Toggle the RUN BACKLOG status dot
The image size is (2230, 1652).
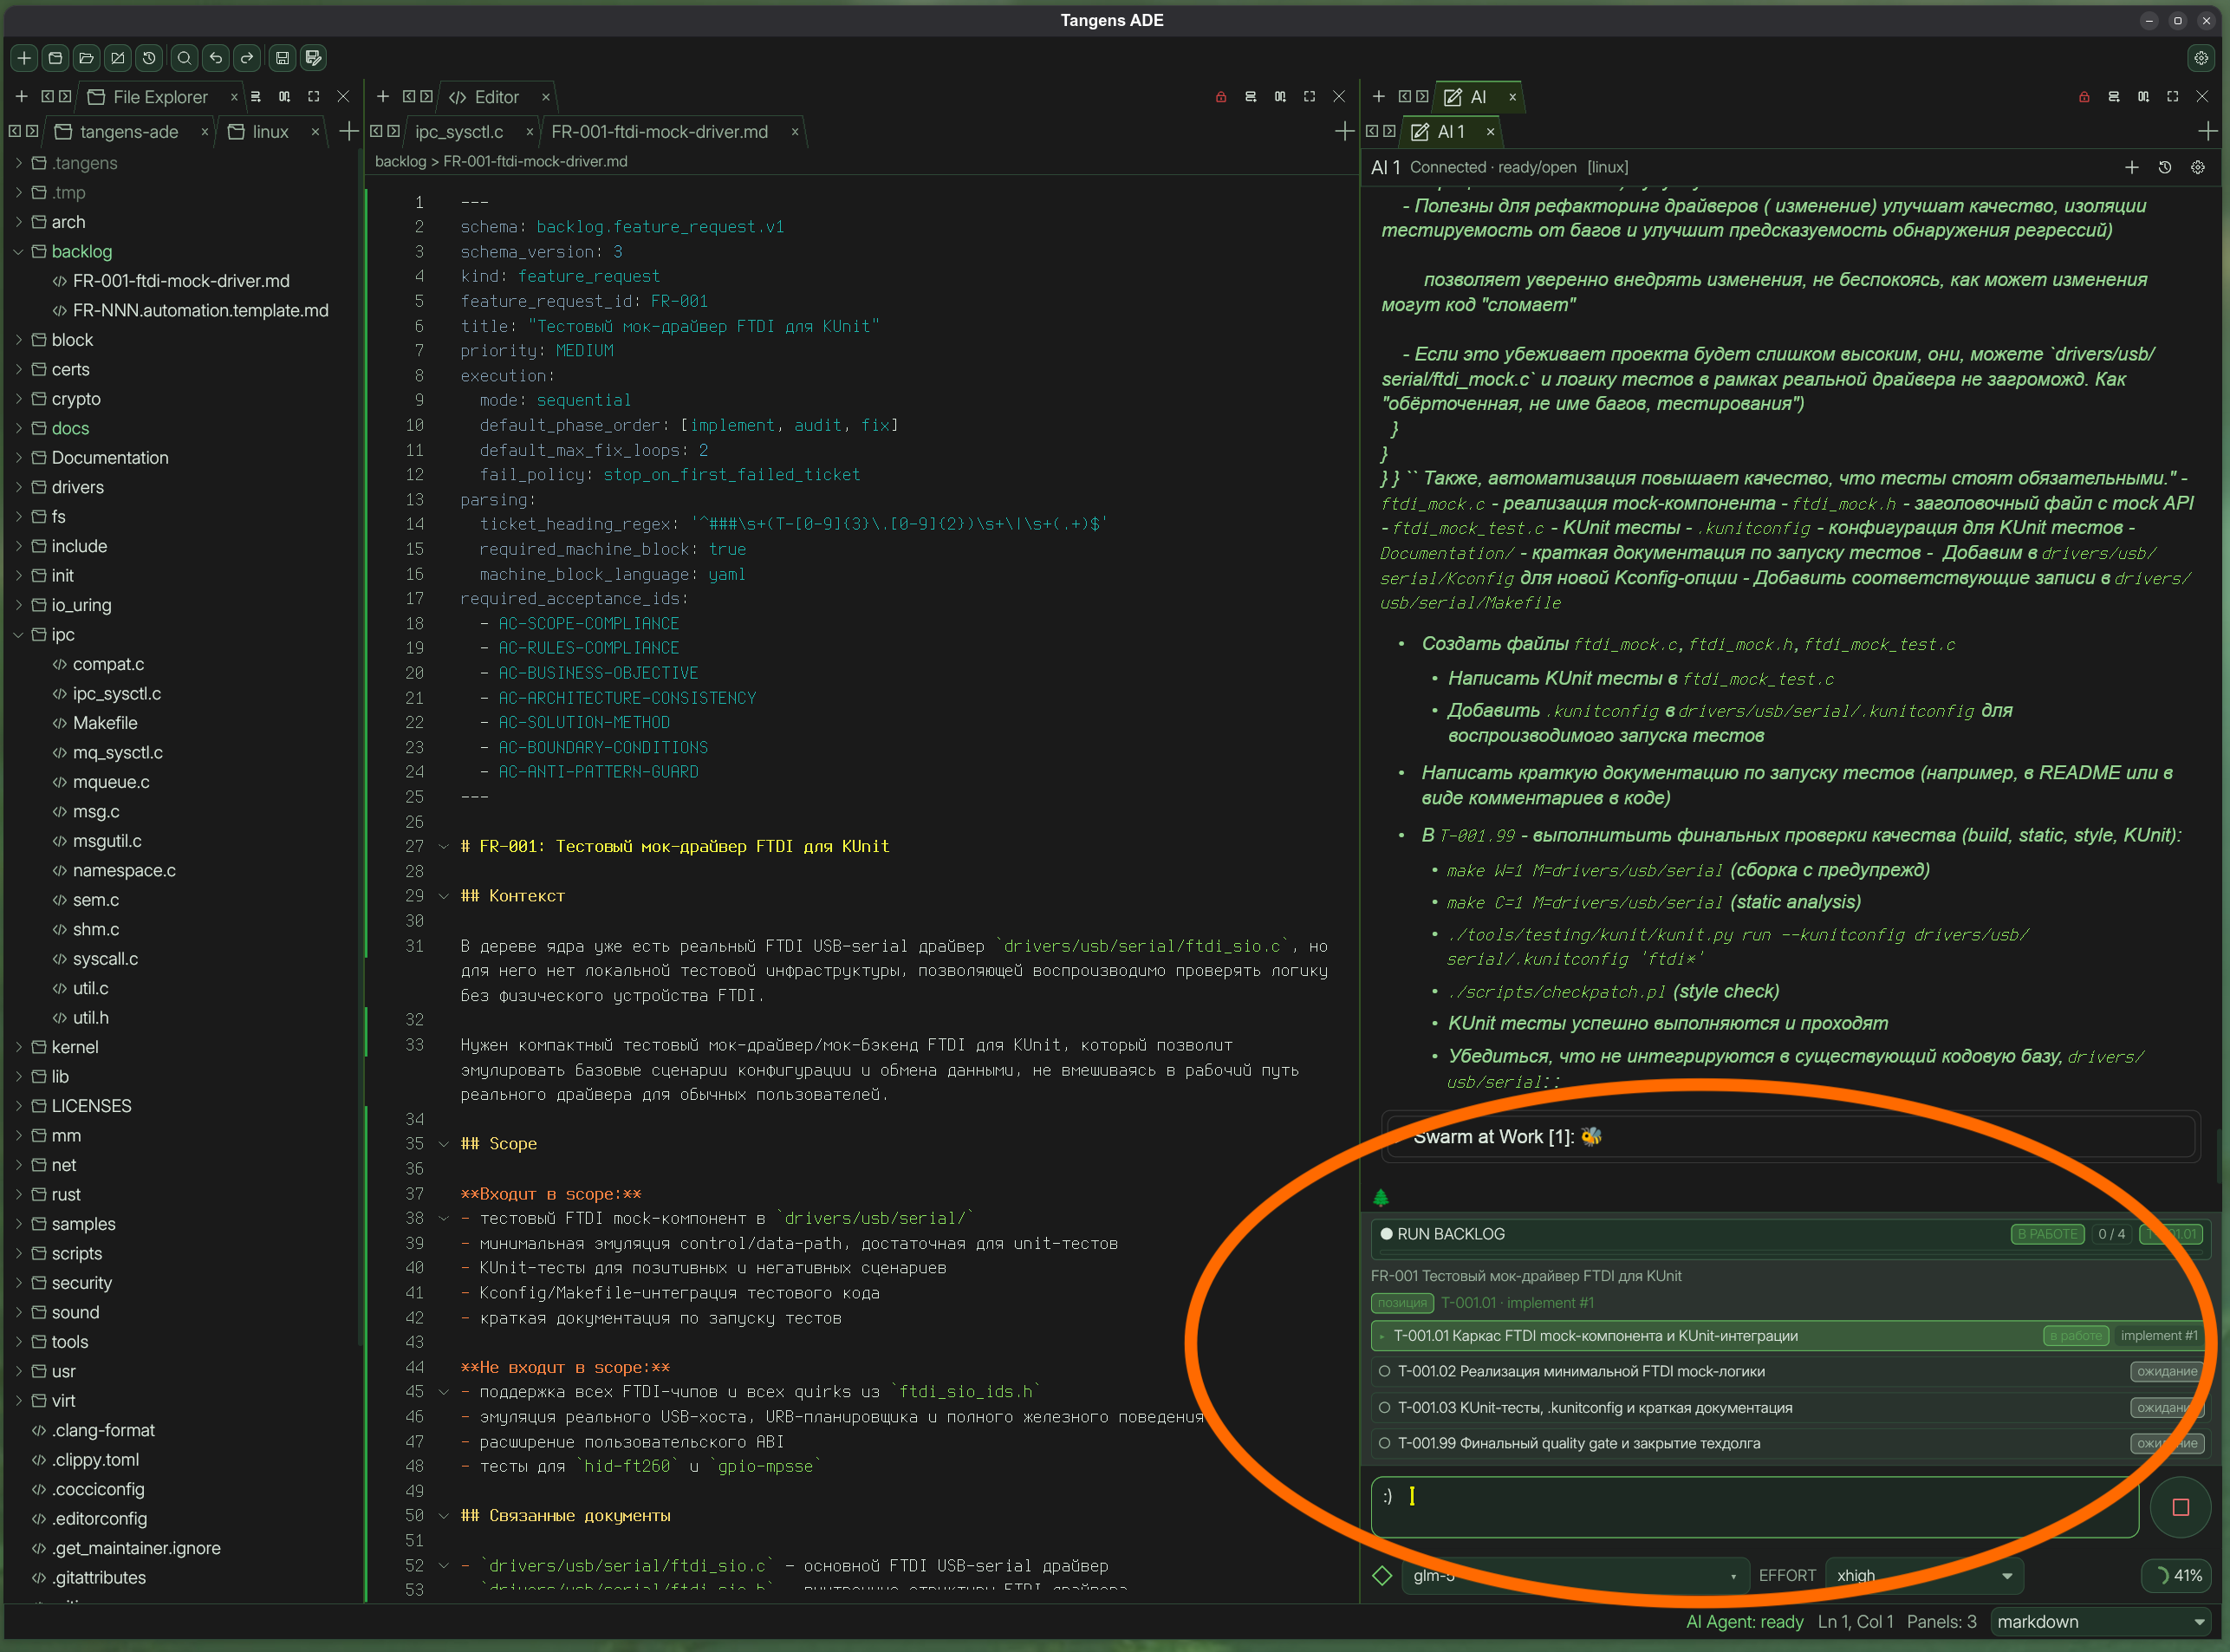click(x=1387, y=1234)
